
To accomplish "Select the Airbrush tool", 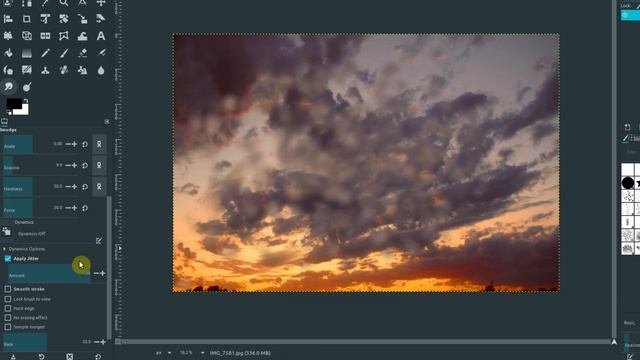I will (101, 53).
